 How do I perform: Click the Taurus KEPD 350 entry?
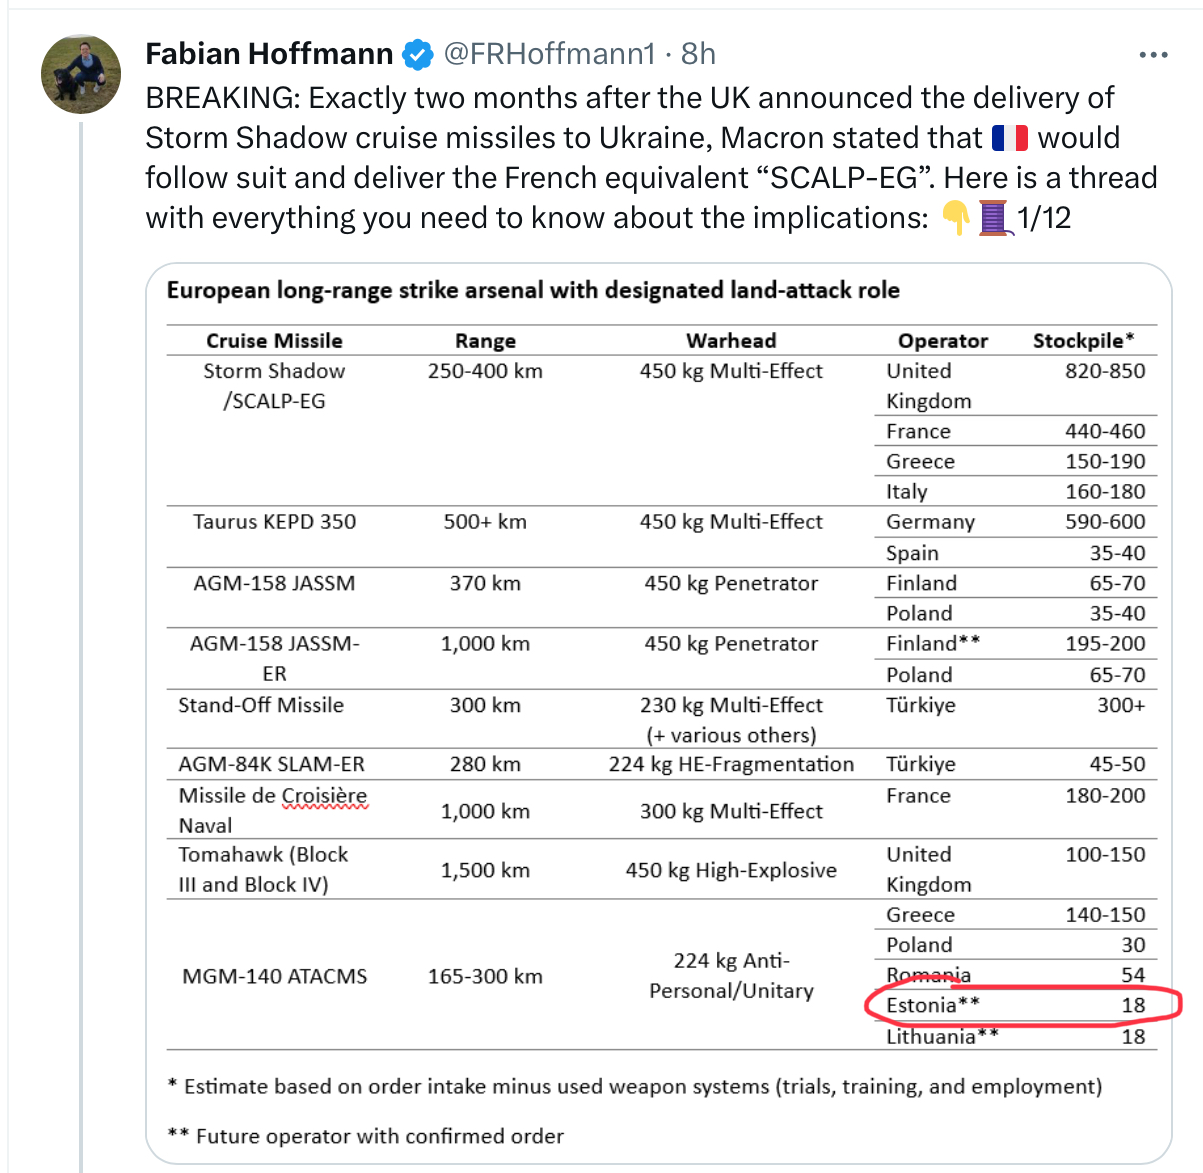(x=274, y=522)
